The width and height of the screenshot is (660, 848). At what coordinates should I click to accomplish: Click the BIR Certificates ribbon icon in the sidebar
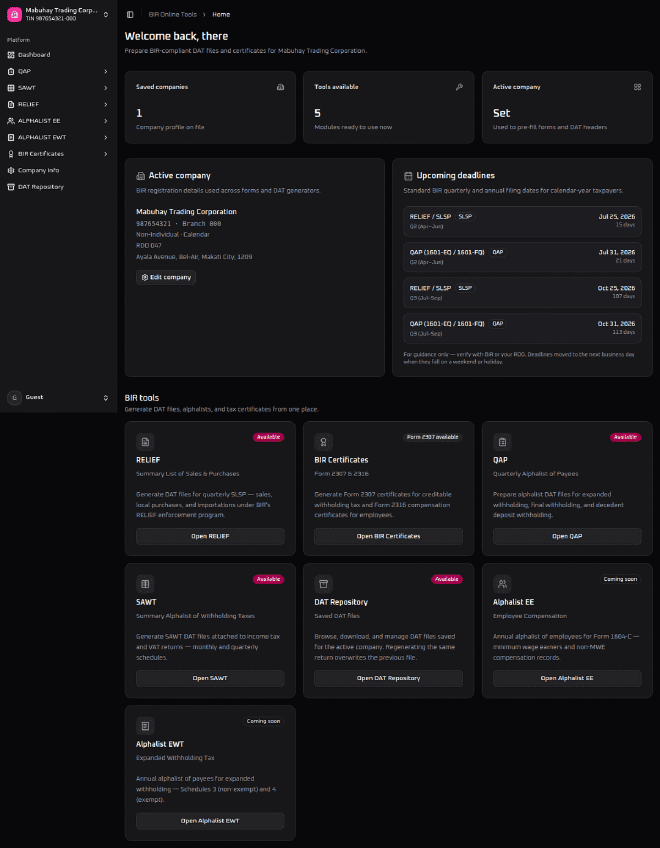tap(11, 154)
